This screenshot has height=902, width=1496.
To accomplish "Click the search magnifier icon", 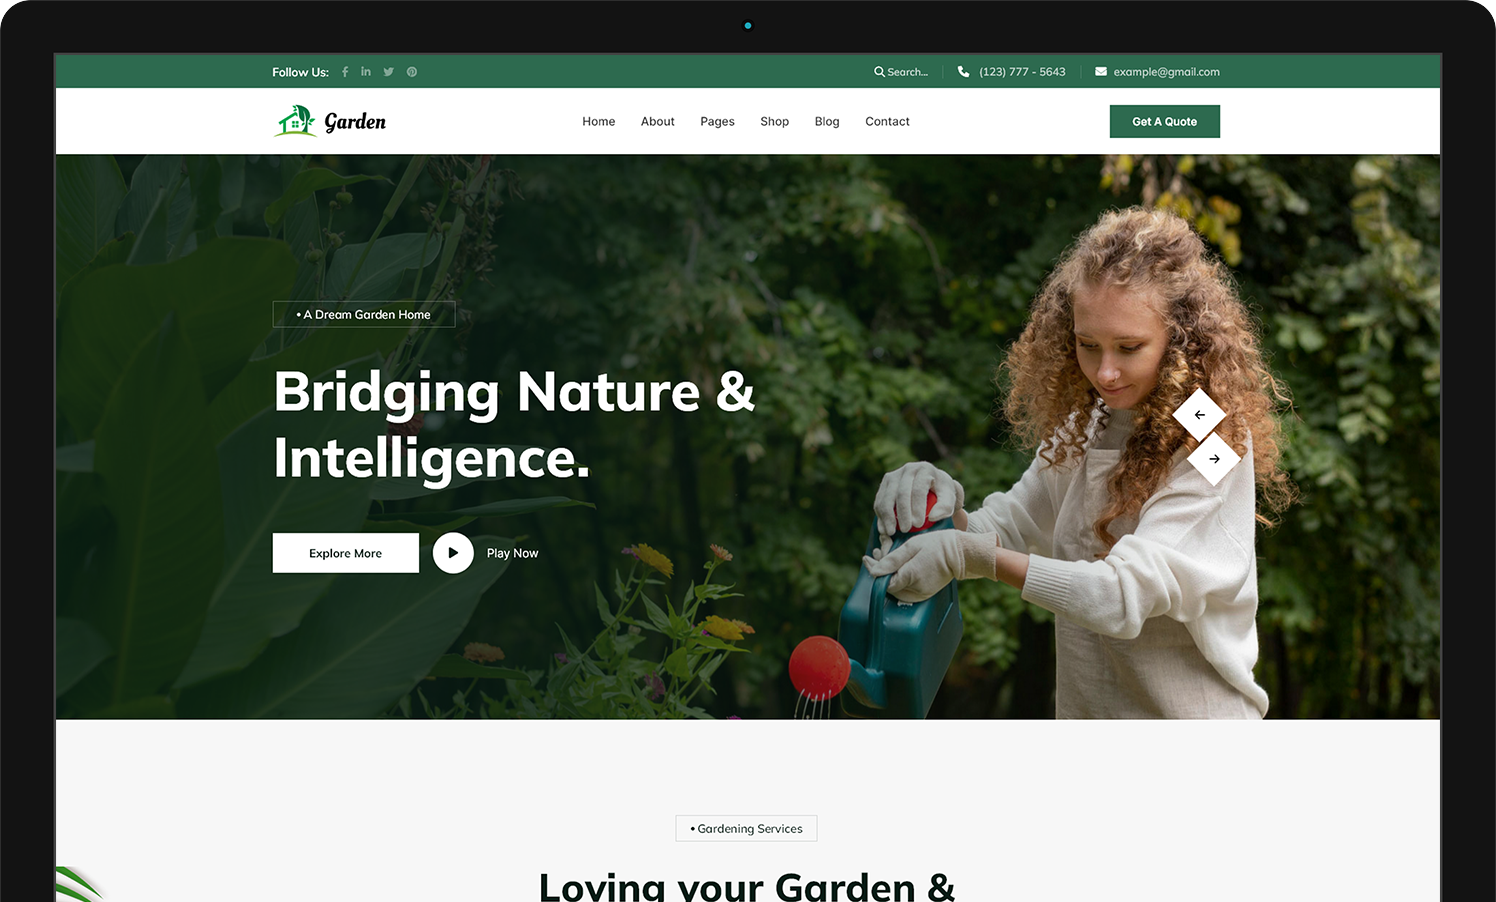I will pyautogui.click(x=879, y=72).
